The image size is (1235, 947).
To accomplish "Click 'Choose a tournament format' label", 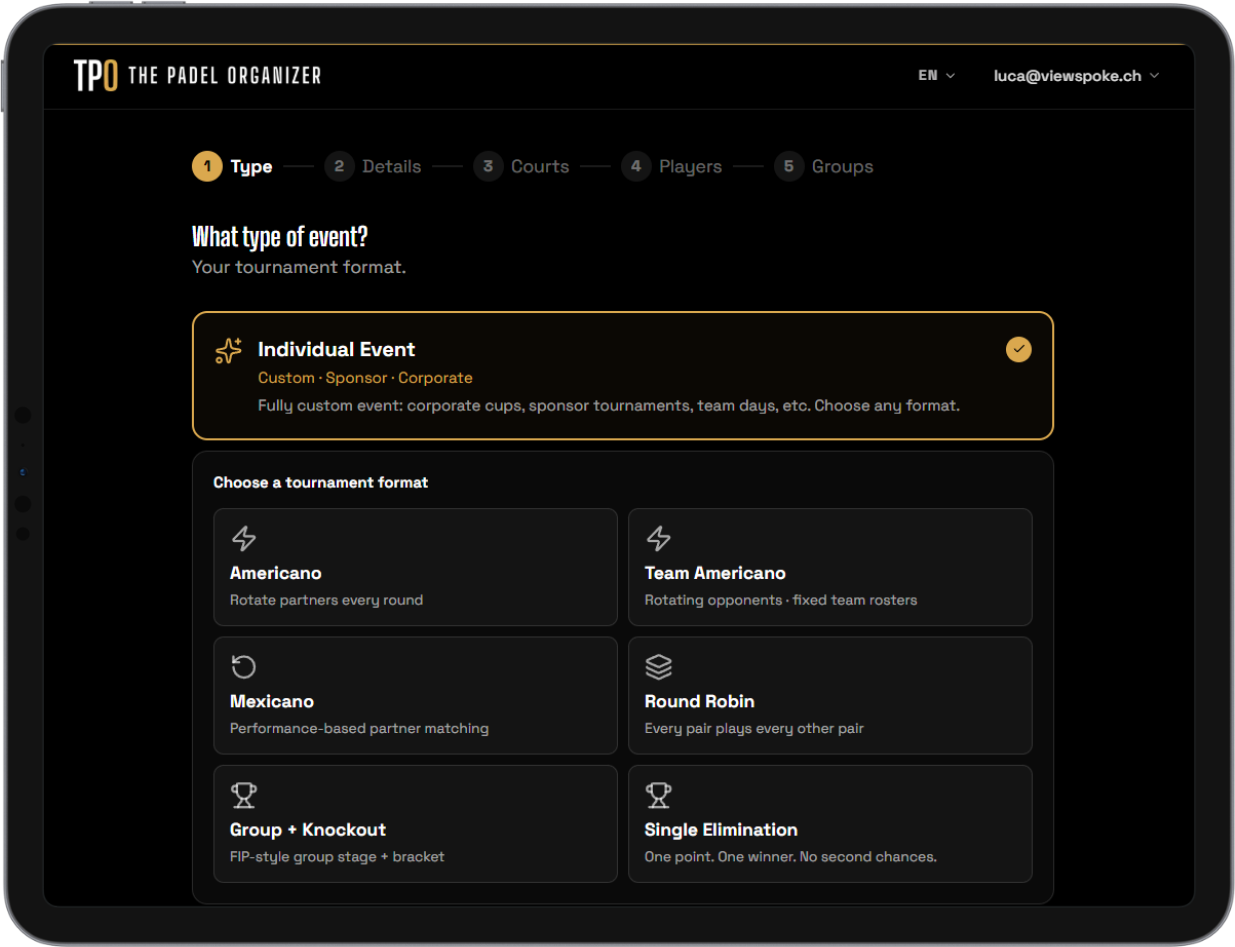I will tap(321, 482).
